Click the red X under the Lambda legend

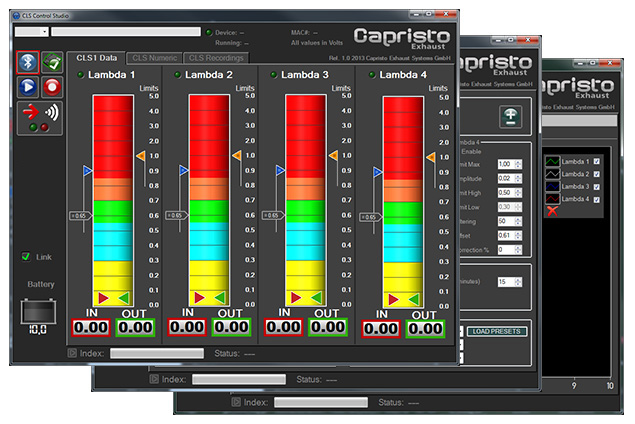551,211
